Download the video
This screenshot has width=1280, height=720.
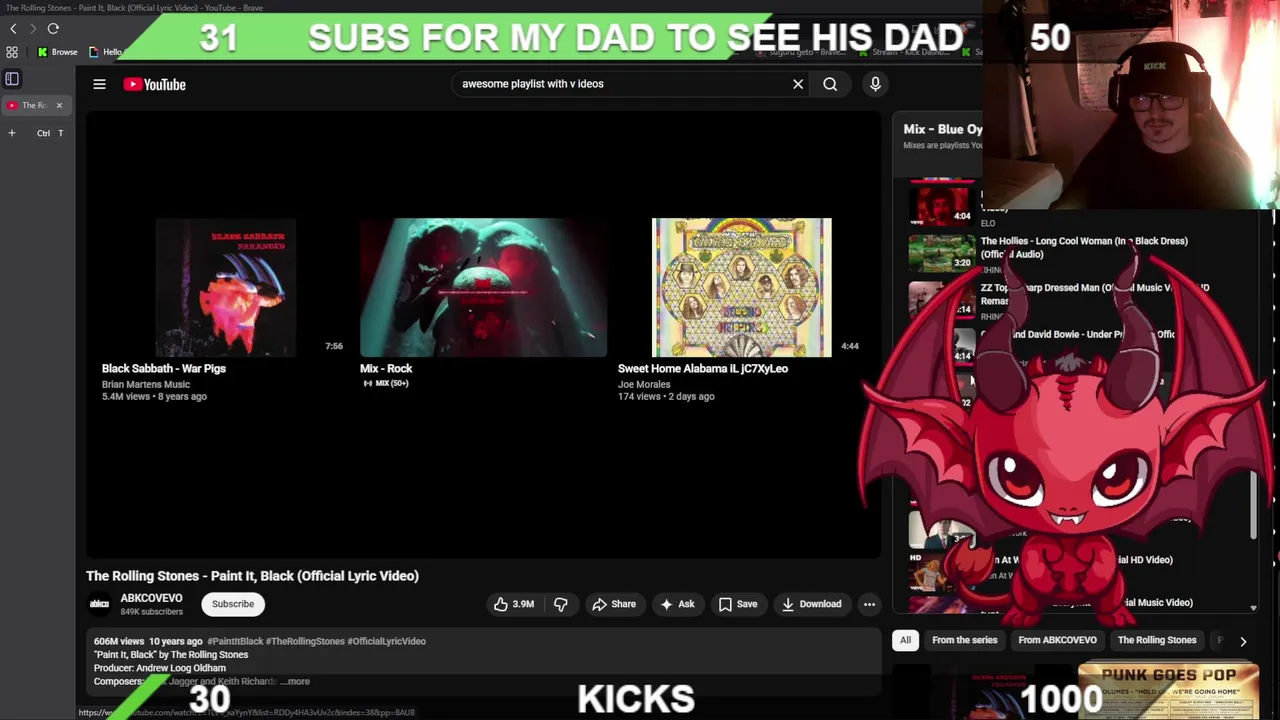[812, 604]
